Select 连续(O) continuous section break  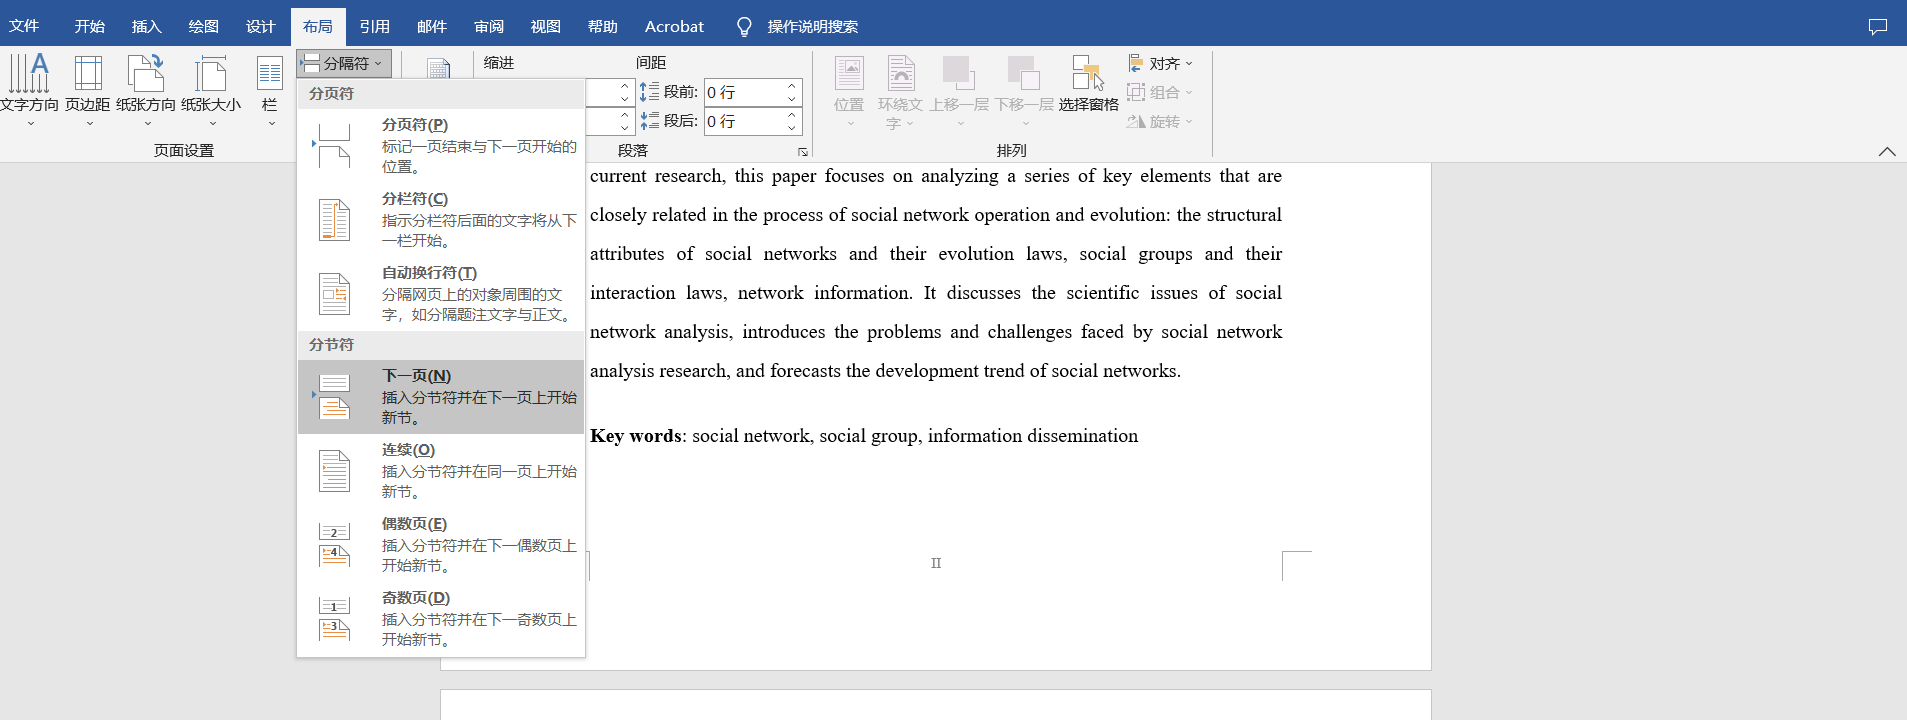pos(441,471)
